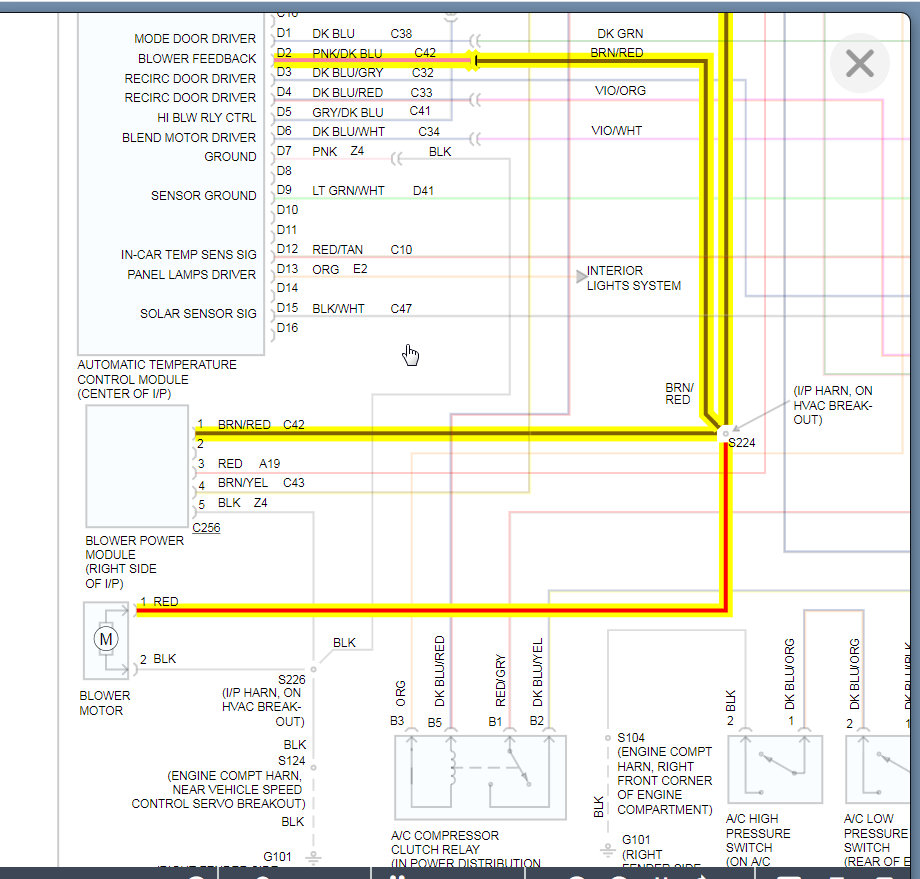Click the C256 connector label

206,527
